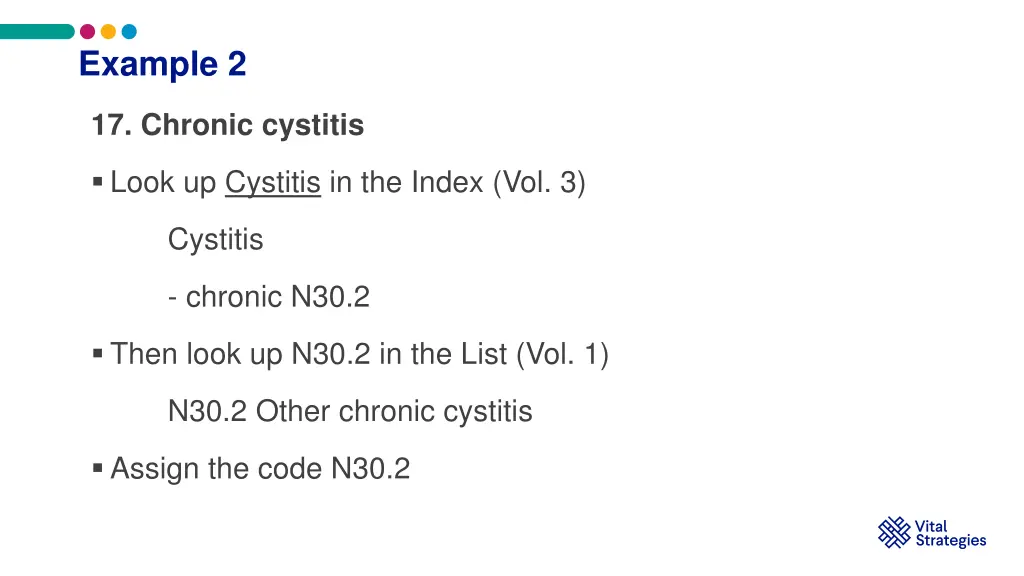Click the teal bar in header
The image size is (1024, 576).
[37, 31]
